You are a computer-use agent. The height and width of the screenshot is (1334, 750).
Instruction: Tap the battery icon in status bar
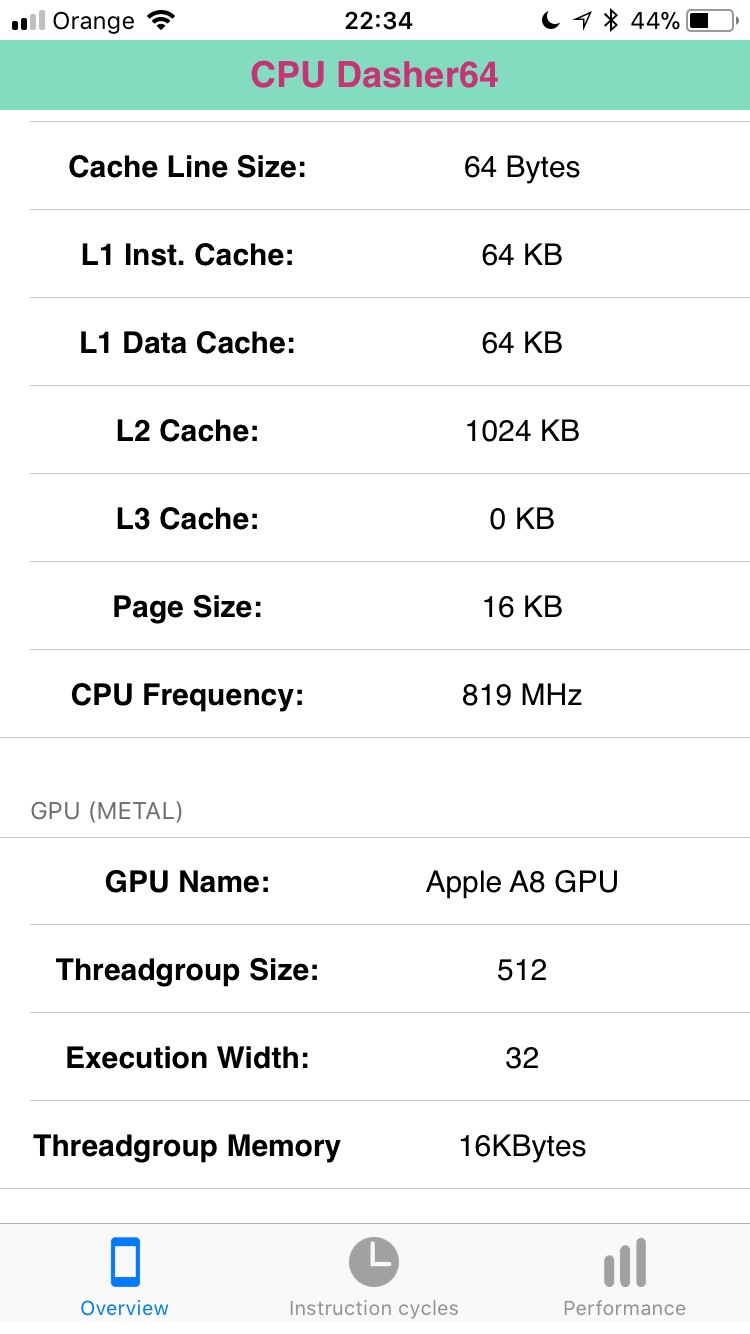(x=712, y=21)
